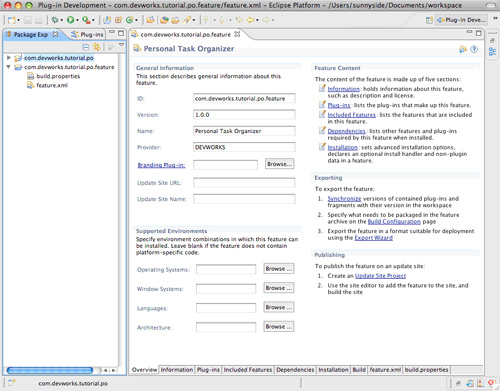
Task: Click the Open Plug-in Artifact icon
Action: point(150,20)
